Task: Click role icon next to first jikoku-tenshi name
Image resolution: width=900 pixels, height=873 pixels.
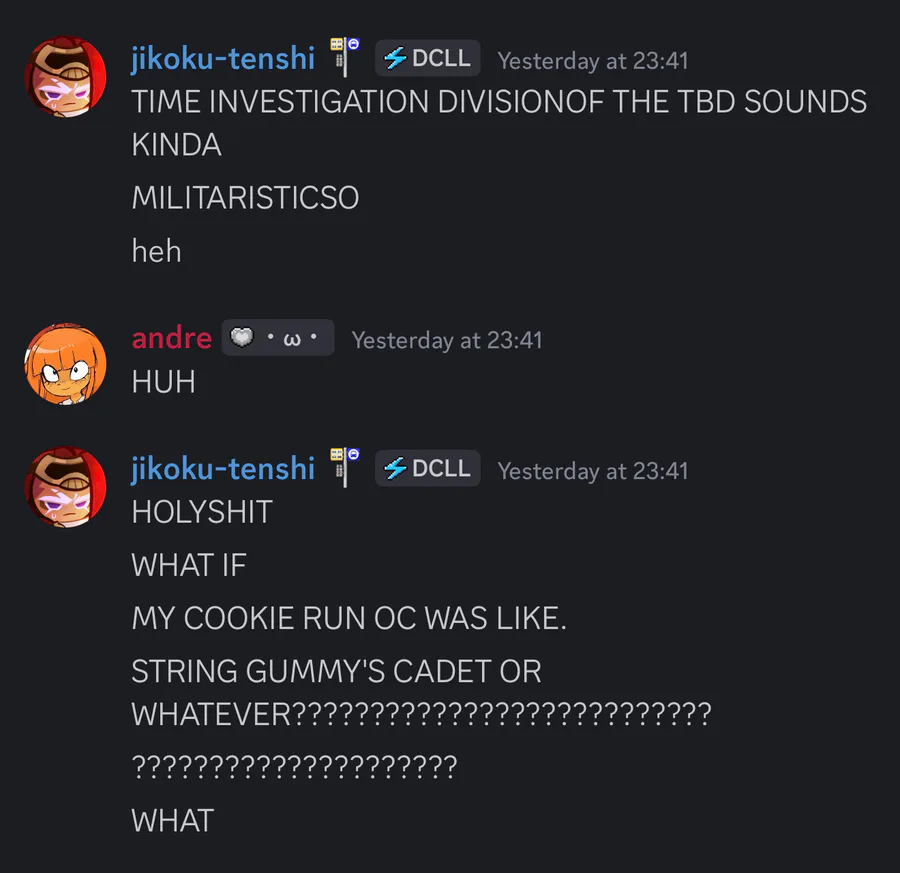Action: tap(344, 57)
